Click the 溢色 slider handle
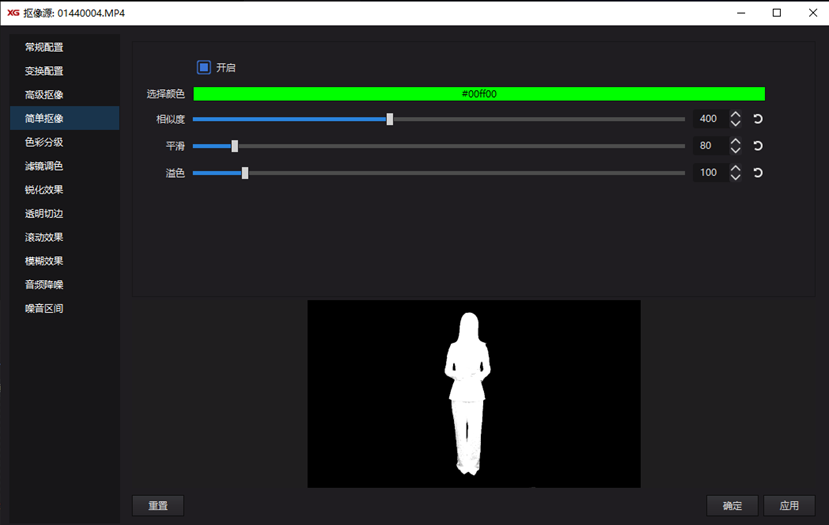 pos(245,173)
